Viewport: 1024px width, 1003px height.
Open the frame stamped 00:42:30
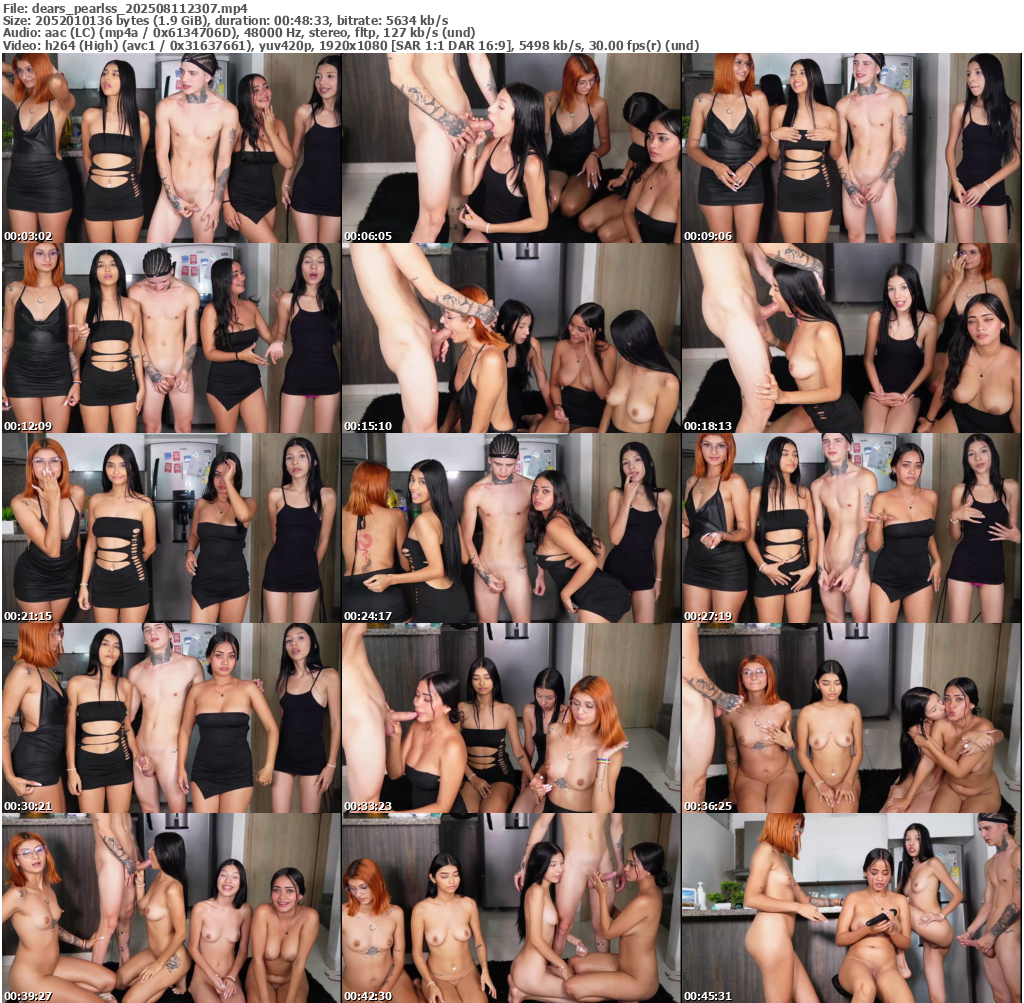click(x=511, y=908)
